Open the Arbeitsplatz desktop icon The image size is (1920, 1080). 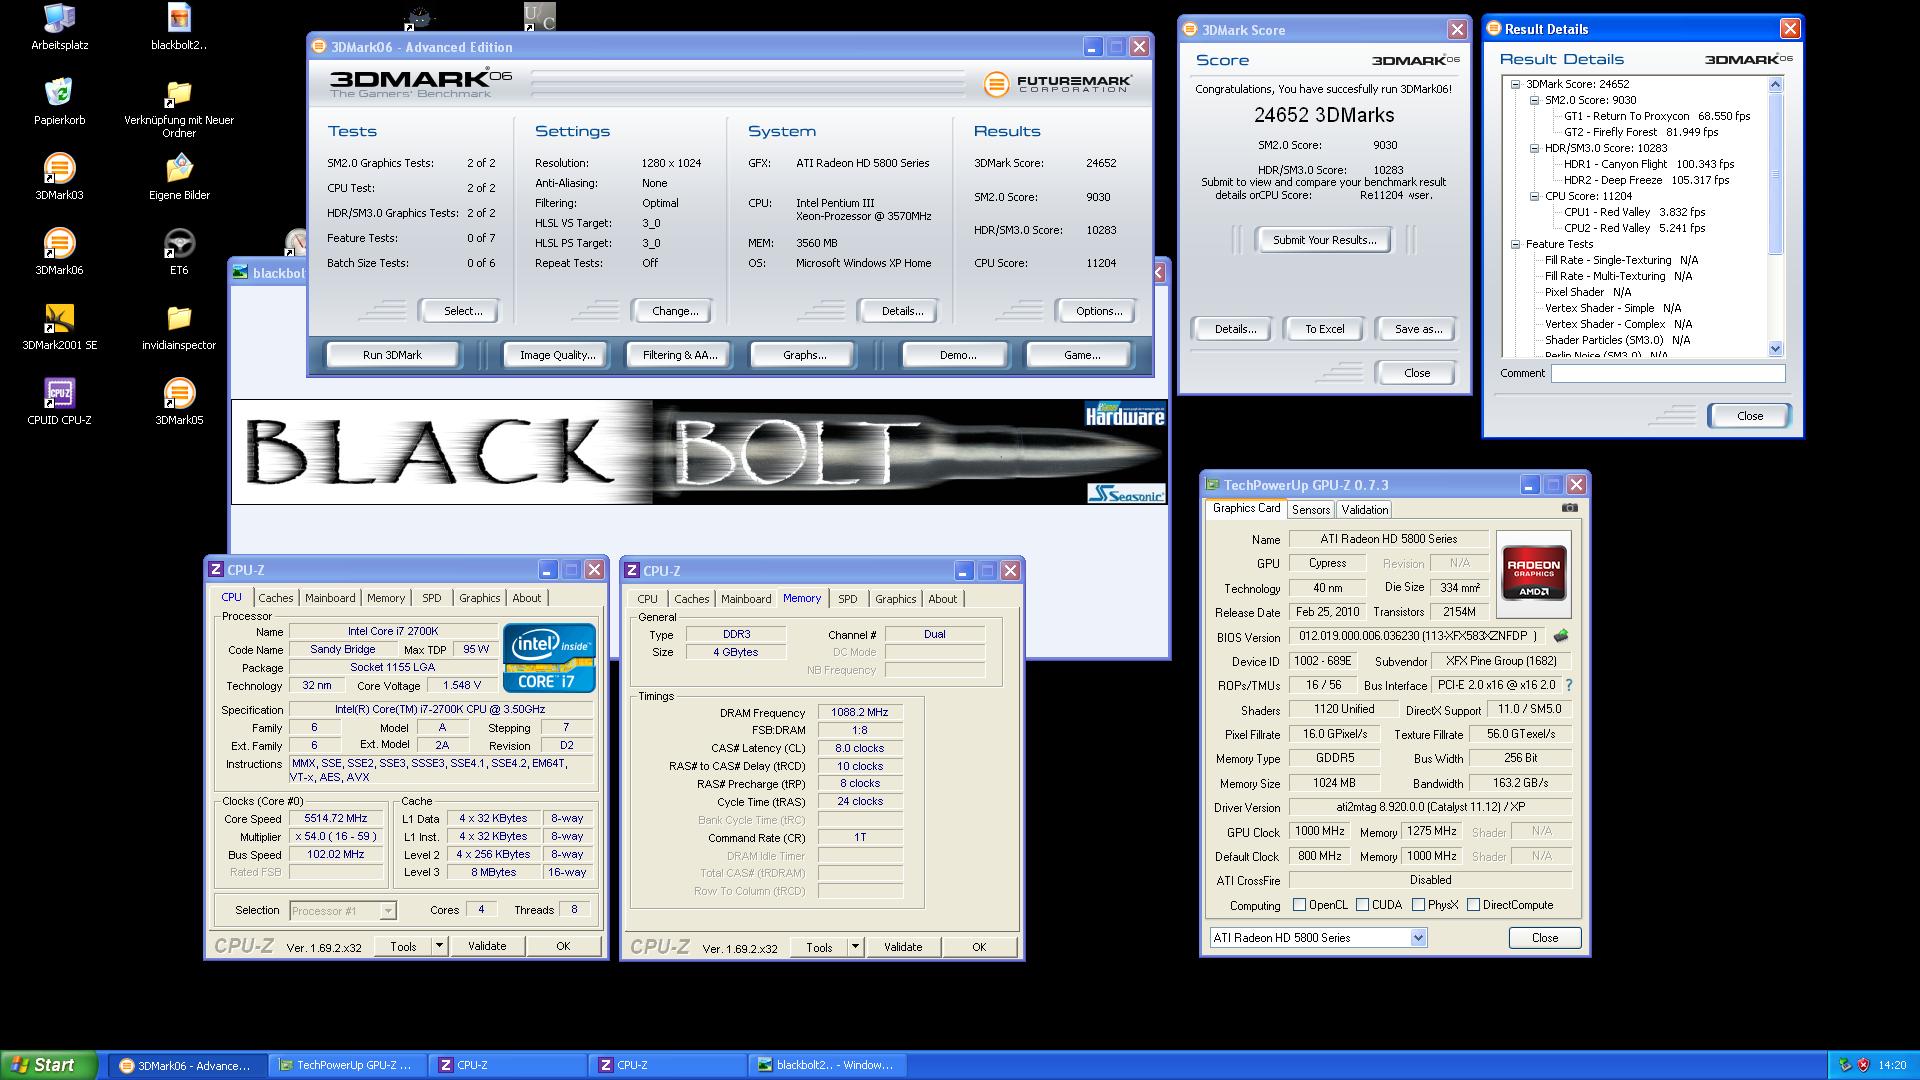(x=59, y=28)
